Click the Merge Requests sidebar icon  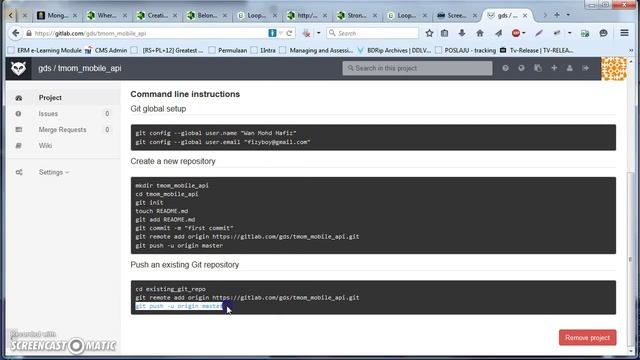[18, 130]
